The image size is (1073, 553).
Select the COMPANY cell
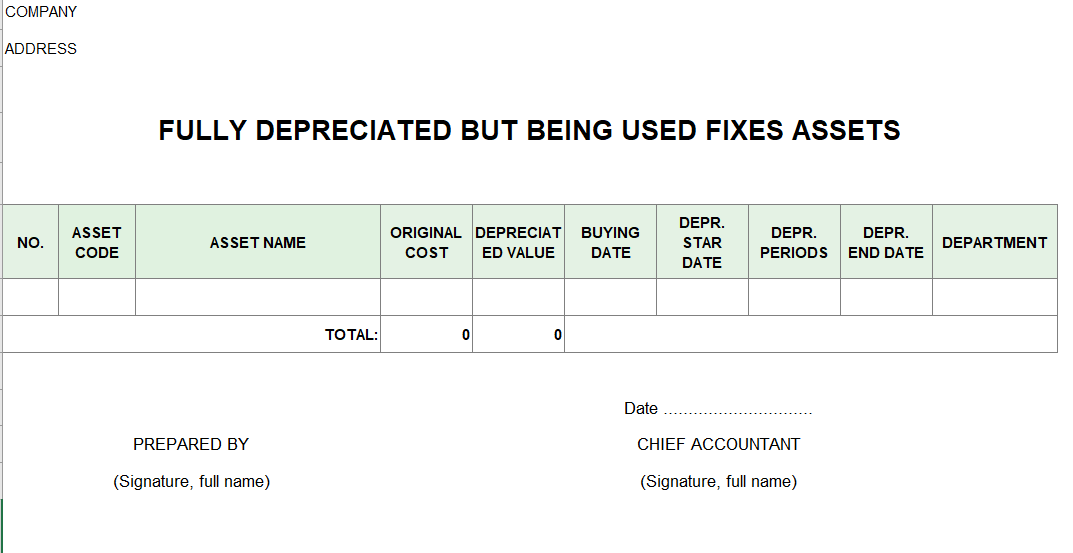41,12
